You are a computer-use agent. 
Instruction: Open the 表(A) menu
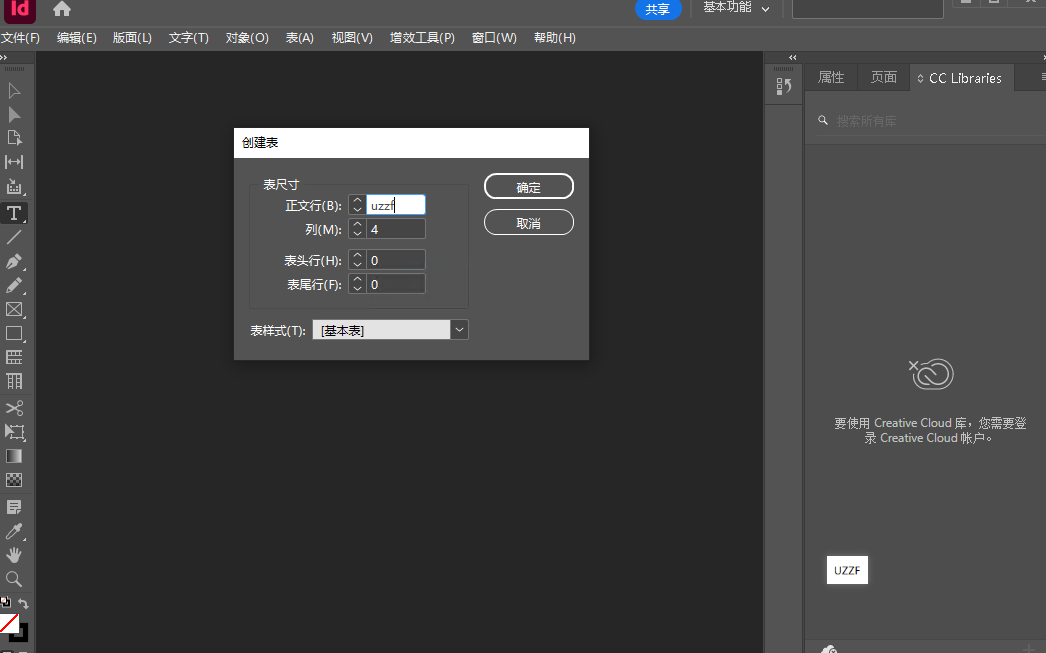click(300, 38)
